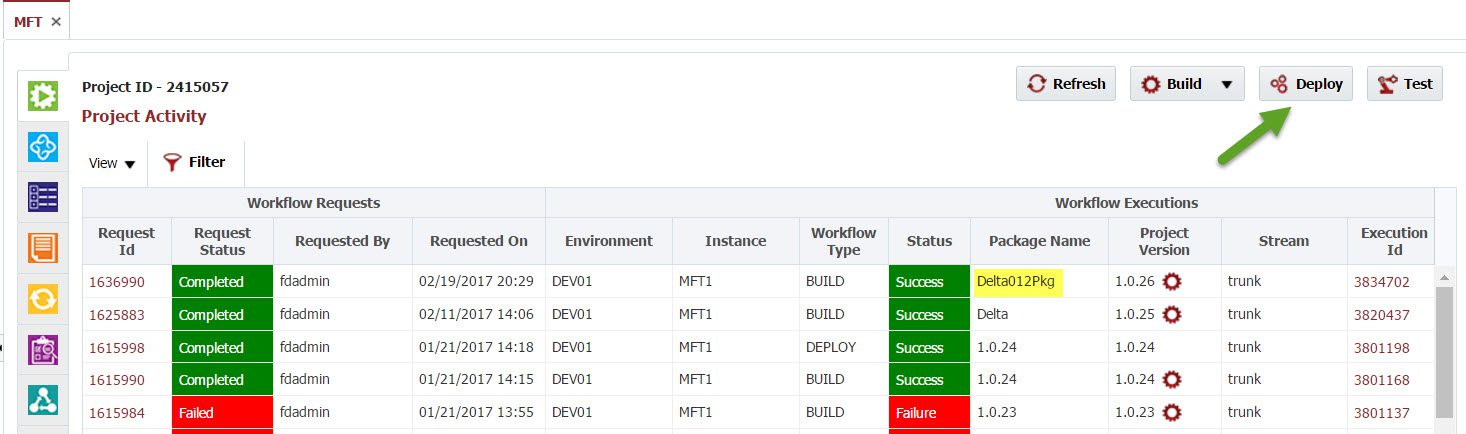Click gear icon beside version 1.0.23
1466x434 pixels.
tap(1173, 412)
